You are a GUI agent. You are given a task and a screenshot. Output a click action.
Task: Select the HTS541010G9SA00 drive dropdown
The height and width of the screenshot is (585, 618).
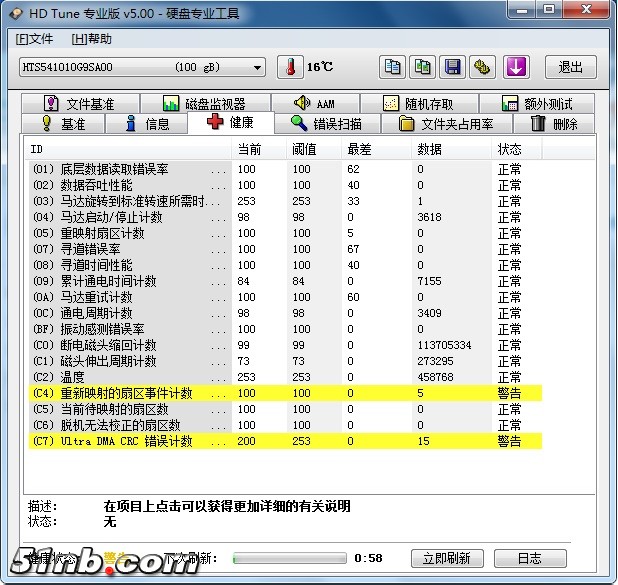pyautogui.click(x=142, y=67)
